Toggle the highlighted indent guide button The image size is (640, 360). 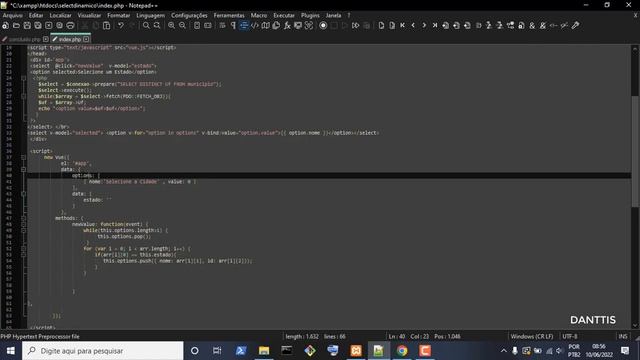(244, 25)
